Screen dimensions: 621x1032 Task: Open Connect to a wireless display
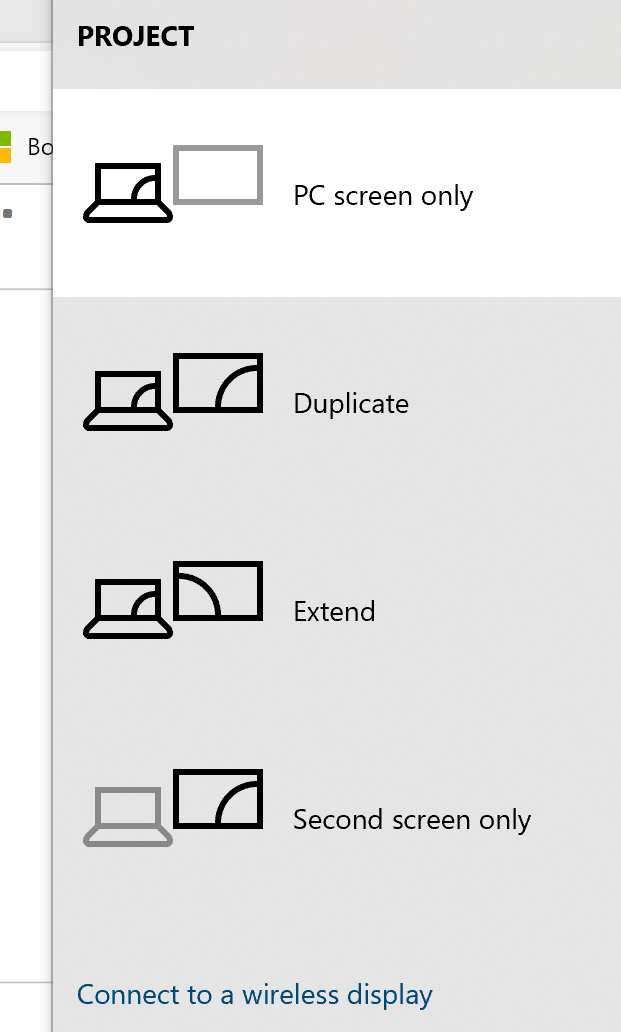pos(254,995)
